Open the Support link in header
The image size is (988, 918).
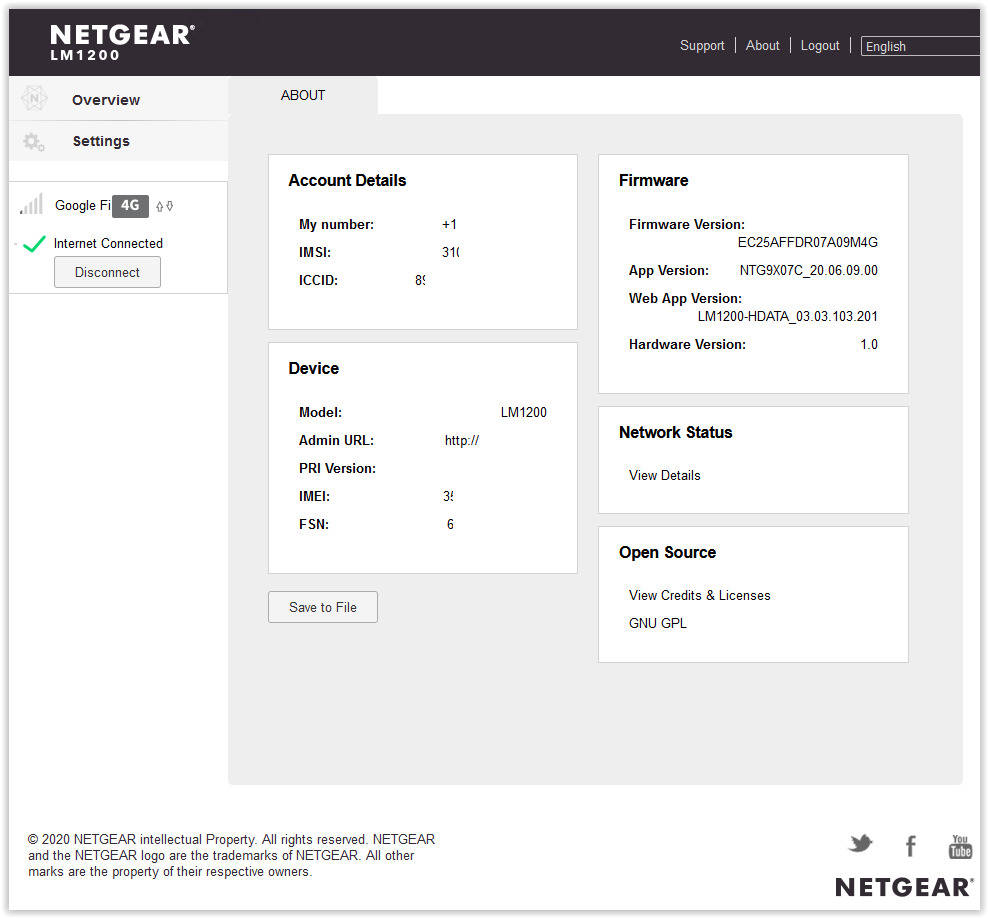click(702, 45)
